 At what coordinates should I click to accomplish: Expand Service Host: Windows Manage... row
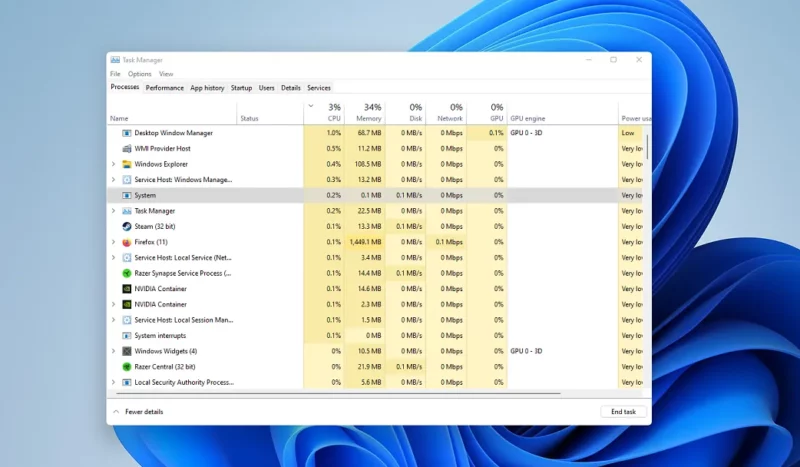click(x=113, y=180)
